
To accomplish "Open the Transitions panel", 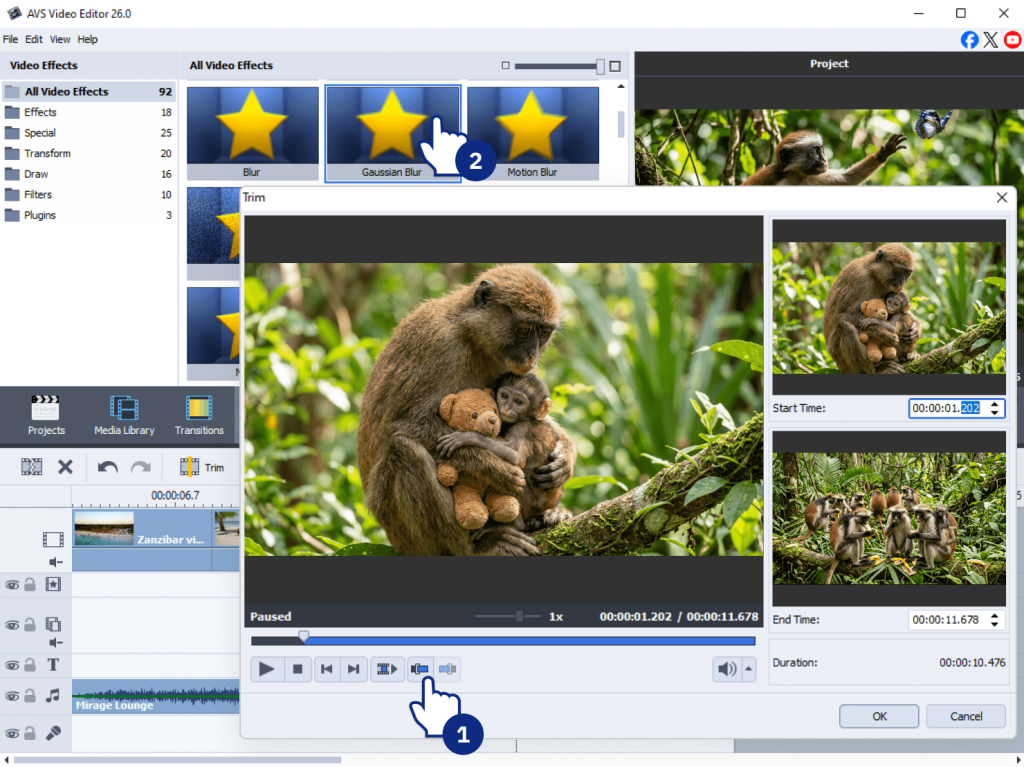I will (199, 415).
